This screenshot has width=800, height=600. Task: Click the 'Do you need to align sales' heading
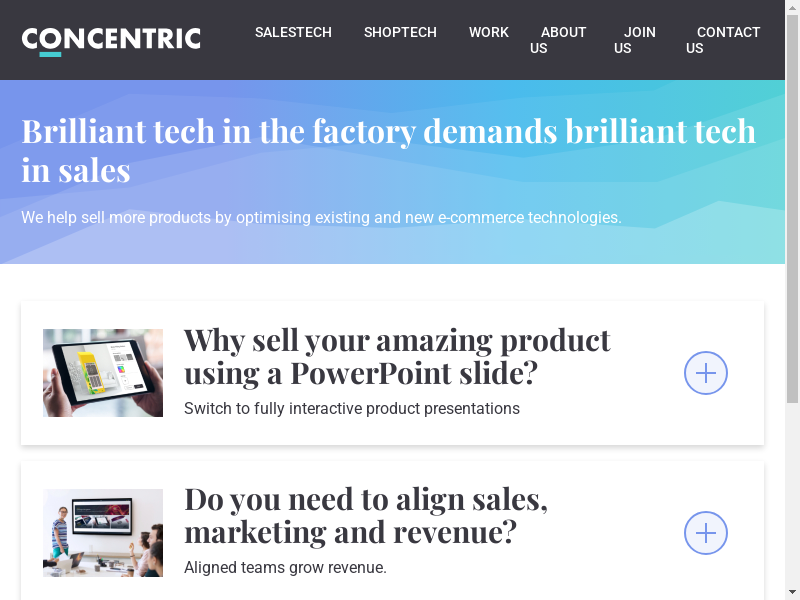point(366,515)
